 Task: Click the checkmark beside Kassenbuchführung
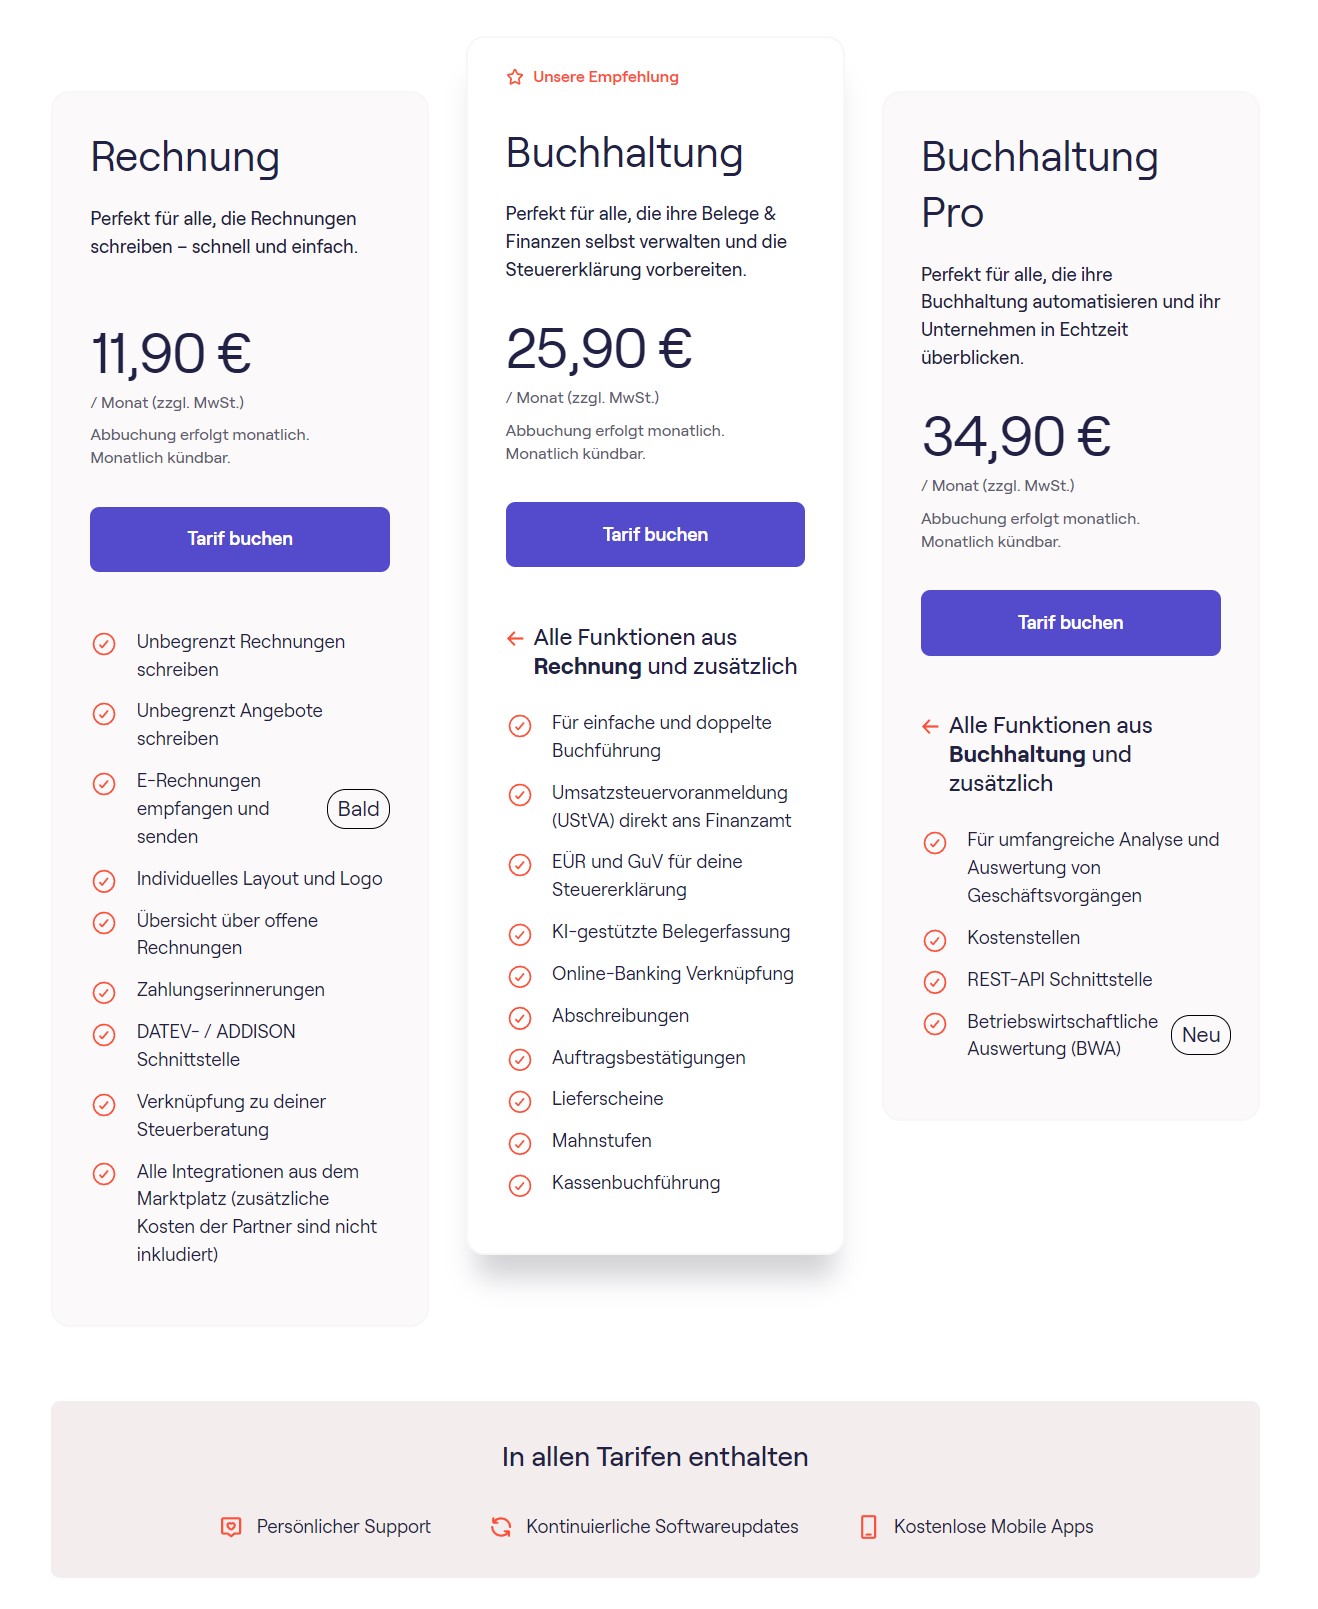(520, 1185)
